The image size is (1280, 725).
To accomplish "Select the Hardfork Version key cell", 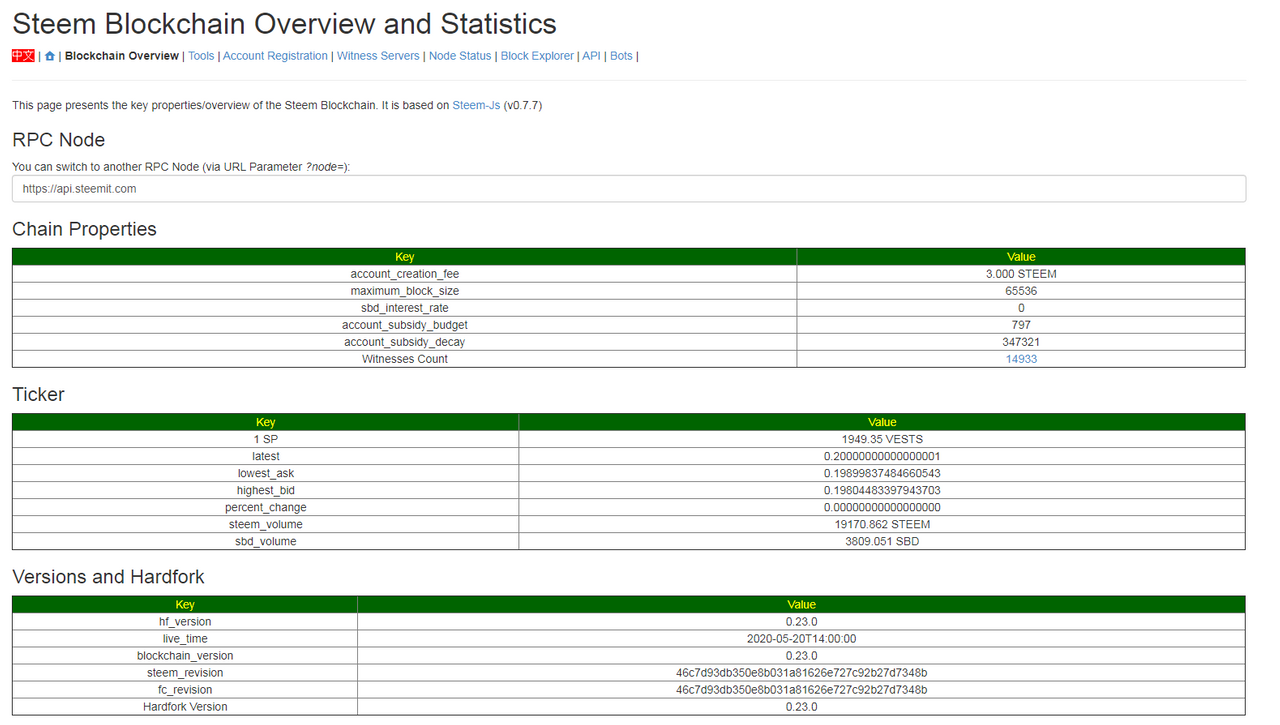I will [185, 707].
